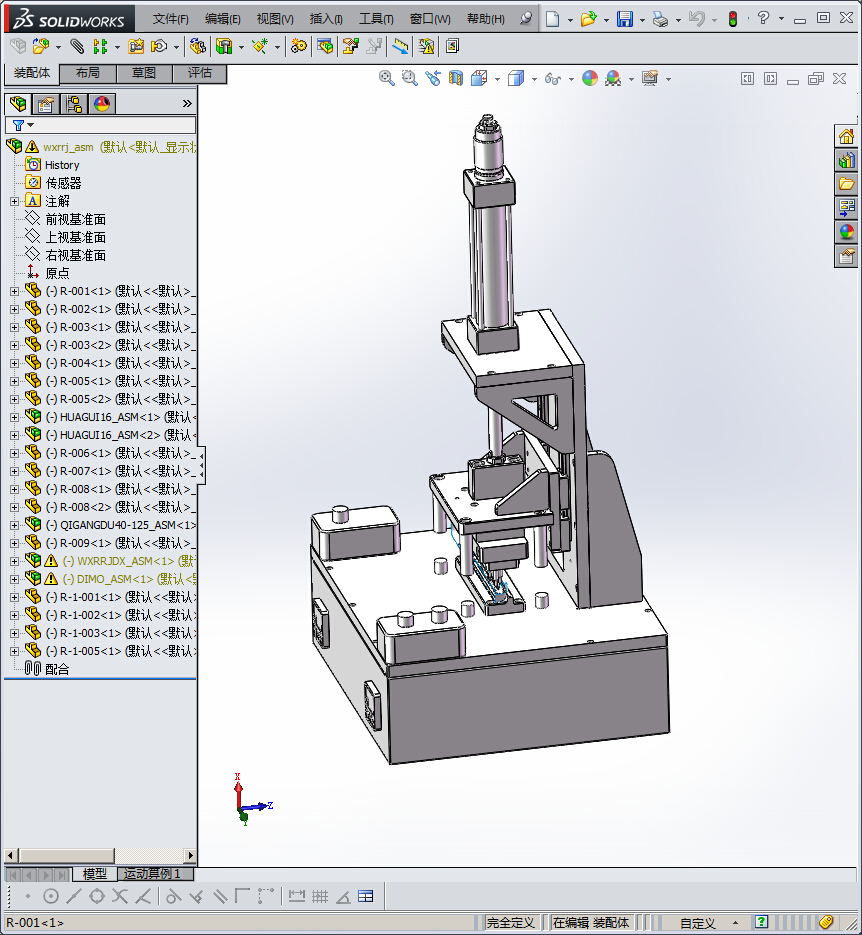Open the 插入(I) menu
Image resolution: width=862 pixels, height=935 pixels.
[x=326, y=19]
